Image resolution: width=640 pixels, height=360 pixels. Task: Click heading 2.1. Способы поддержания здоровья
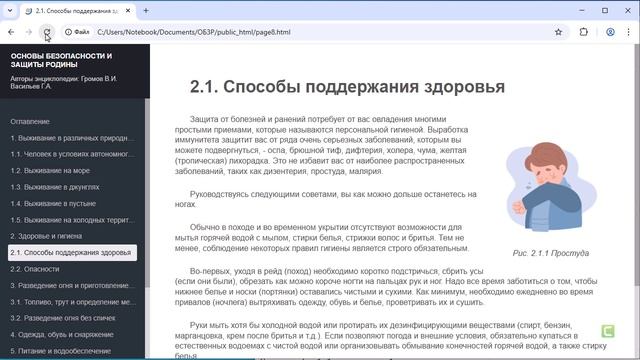coord(347,87)
